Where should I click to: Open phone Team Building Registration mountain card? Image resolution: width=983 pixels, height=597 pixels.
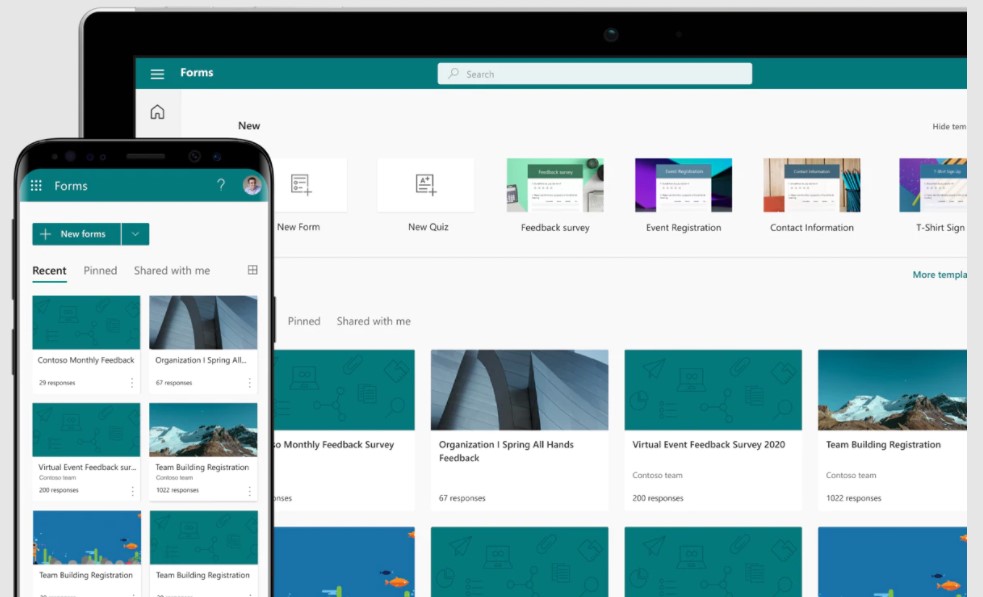tap(203, 452)
